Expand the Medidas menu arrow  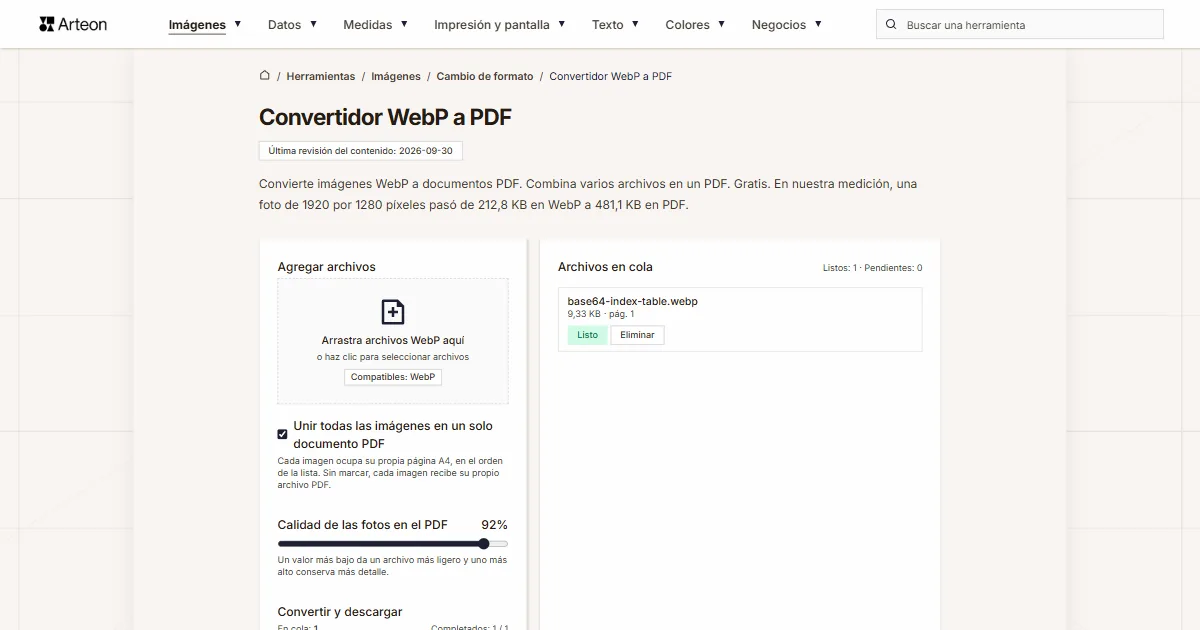[x=404, y=23]
